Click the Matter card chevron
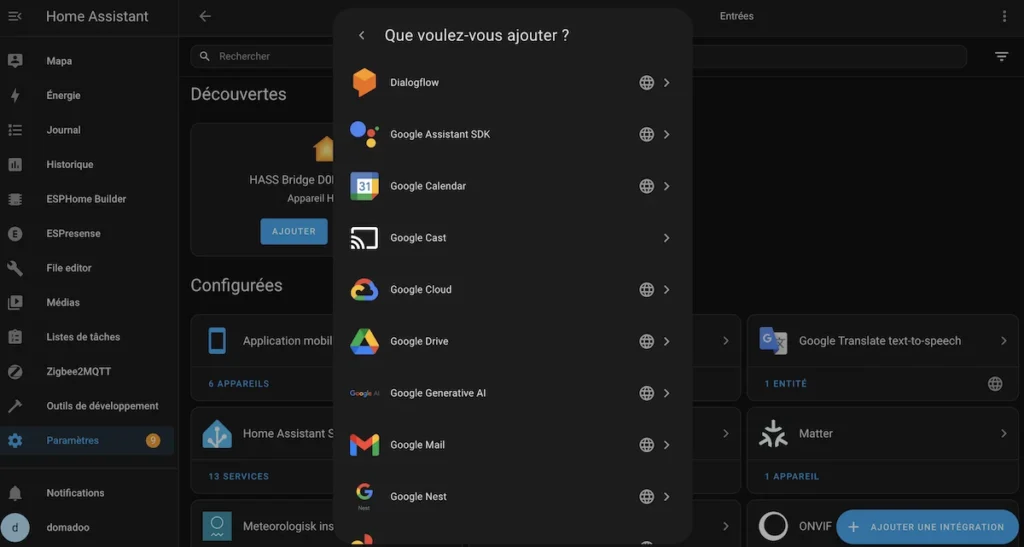This screenshot has width=1024, height=547. tap(1004, 433)
